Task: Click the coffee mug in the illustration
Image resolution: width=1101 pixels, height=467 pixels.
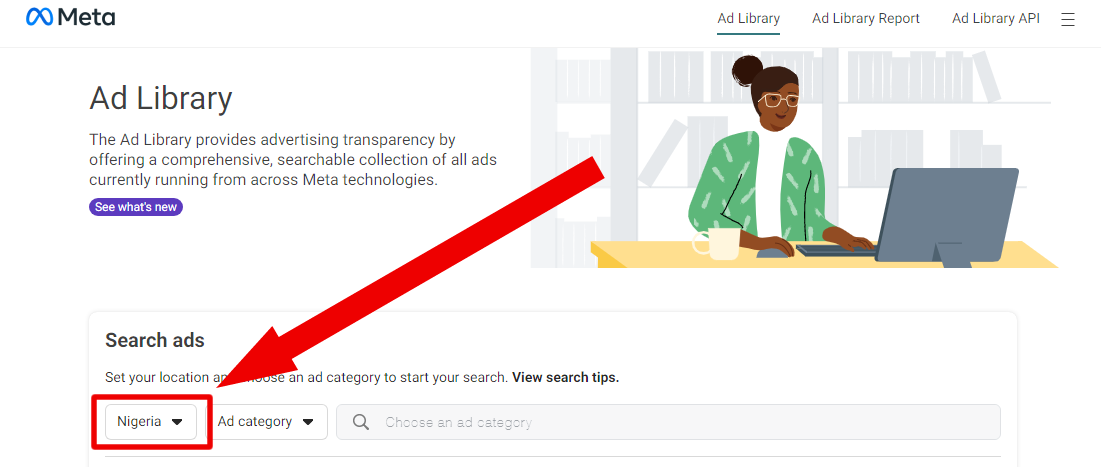Action: (x=716, y=243)
